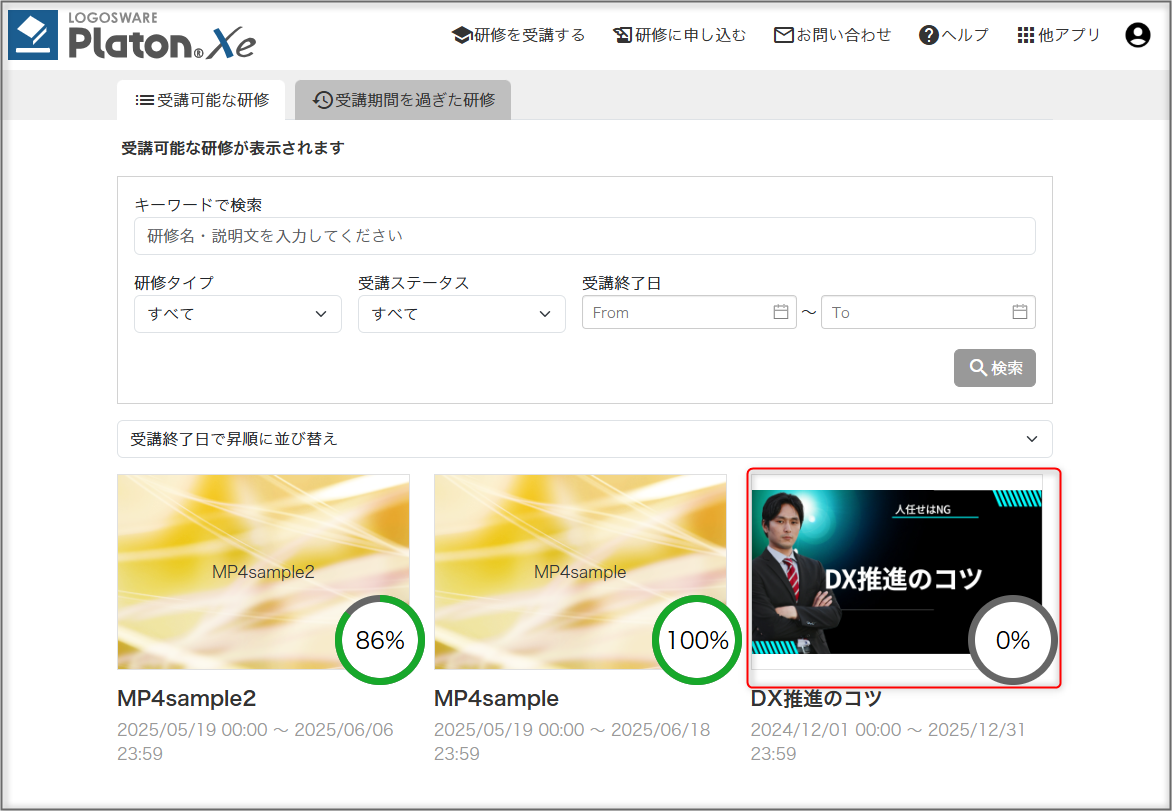Open the user account profile icon

(1138, 35)
